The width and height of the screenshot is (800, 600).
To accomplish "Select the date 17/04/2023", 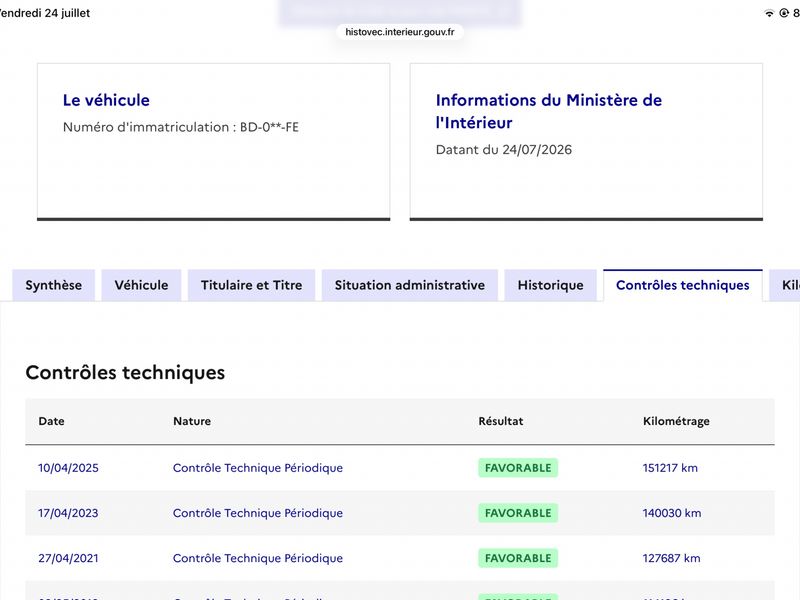I will tap(68, 513).
